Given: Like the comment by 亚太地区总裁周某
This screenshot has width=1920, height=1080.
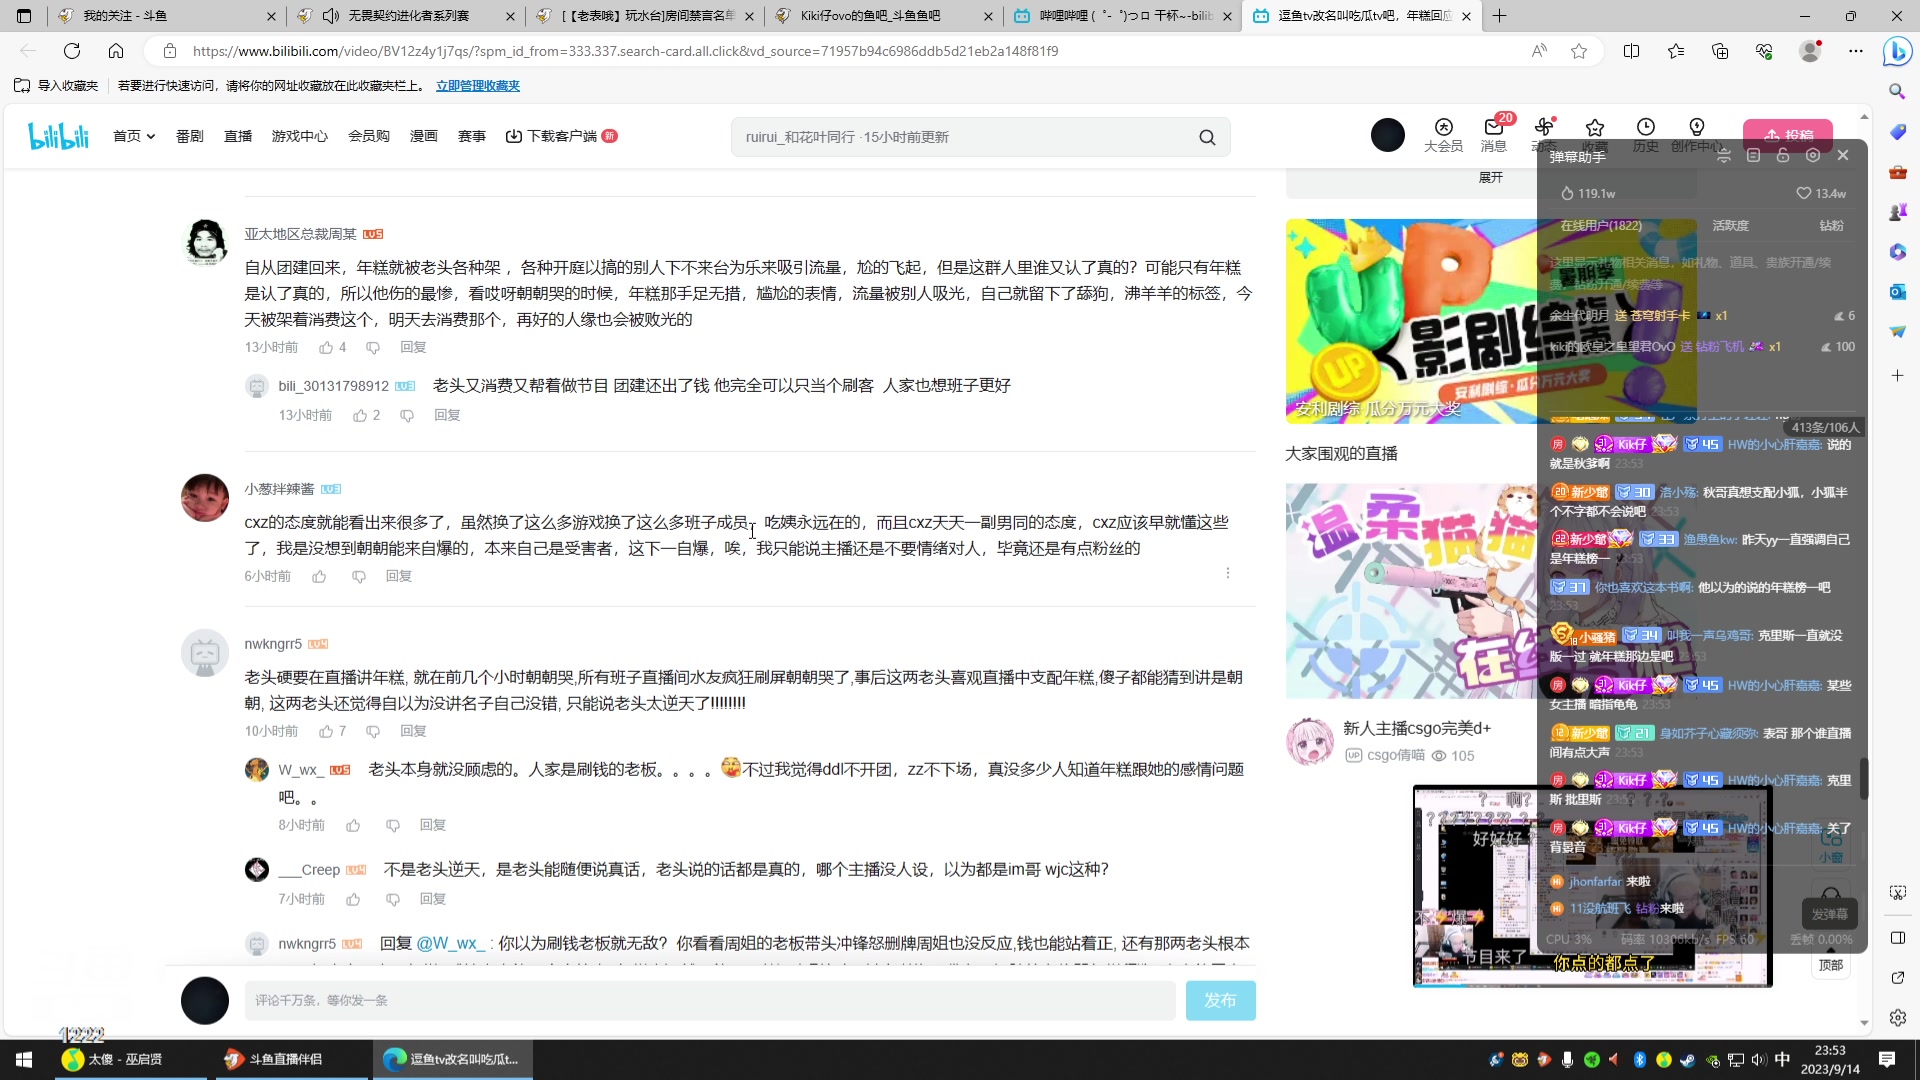Looking at the screenshot, I should (326, 347).
